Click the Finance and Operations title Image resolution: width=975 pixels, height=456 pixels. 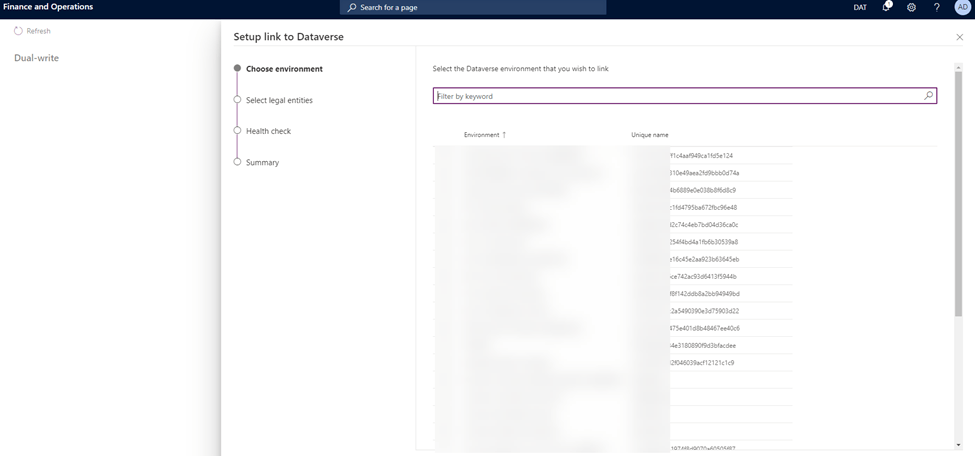click(x=48, y=7)
